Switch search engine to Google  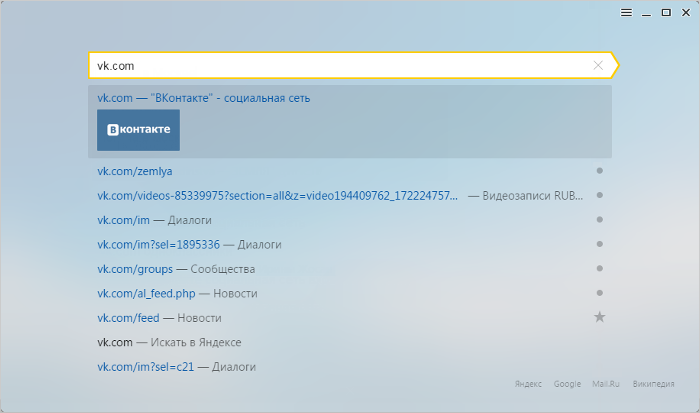coord(567,384)
